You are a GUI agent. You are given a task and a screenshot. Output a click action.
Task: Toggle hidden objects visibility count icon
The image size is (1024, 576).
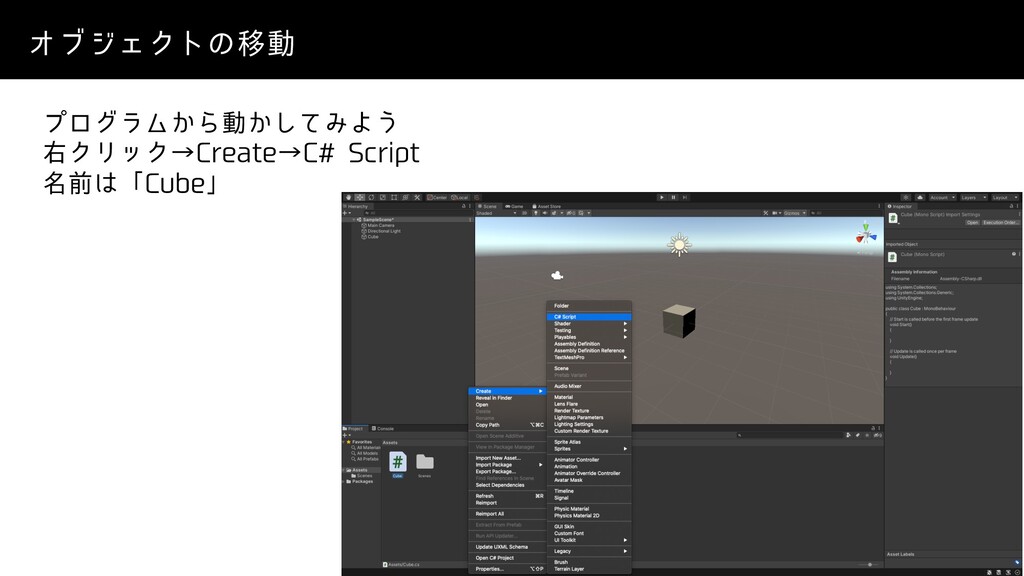570,213
